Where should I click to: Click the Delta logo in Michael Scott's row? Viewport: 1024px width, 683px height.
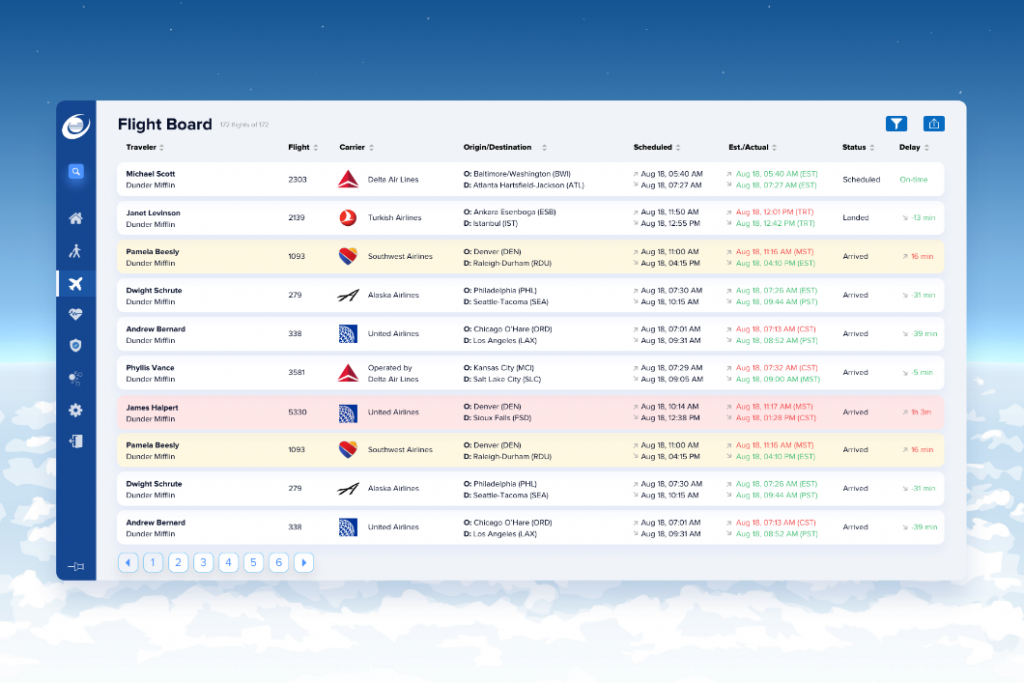coord(348,179)
